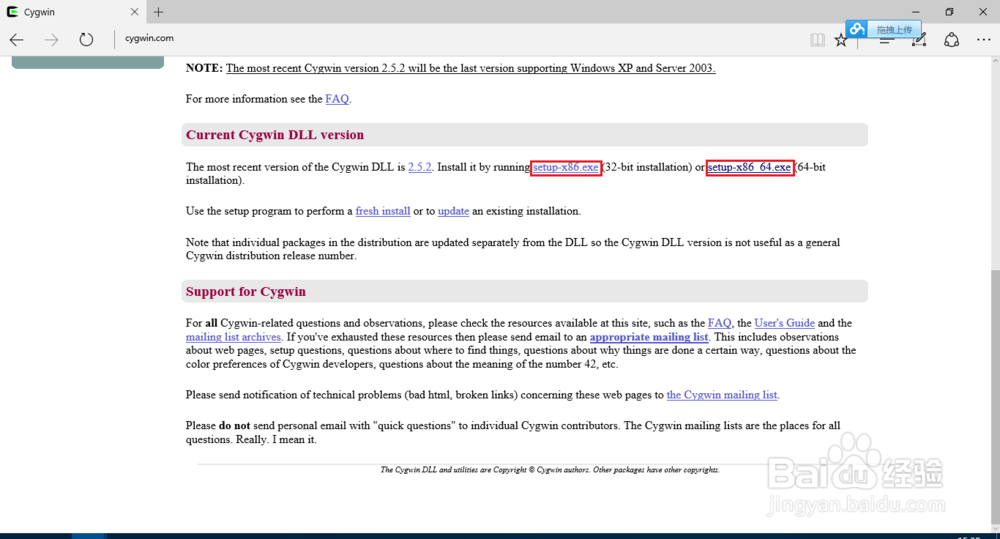This screenshot has height=539, width=1000.
Task: Close the browser window
Action: tap(983, 11)
